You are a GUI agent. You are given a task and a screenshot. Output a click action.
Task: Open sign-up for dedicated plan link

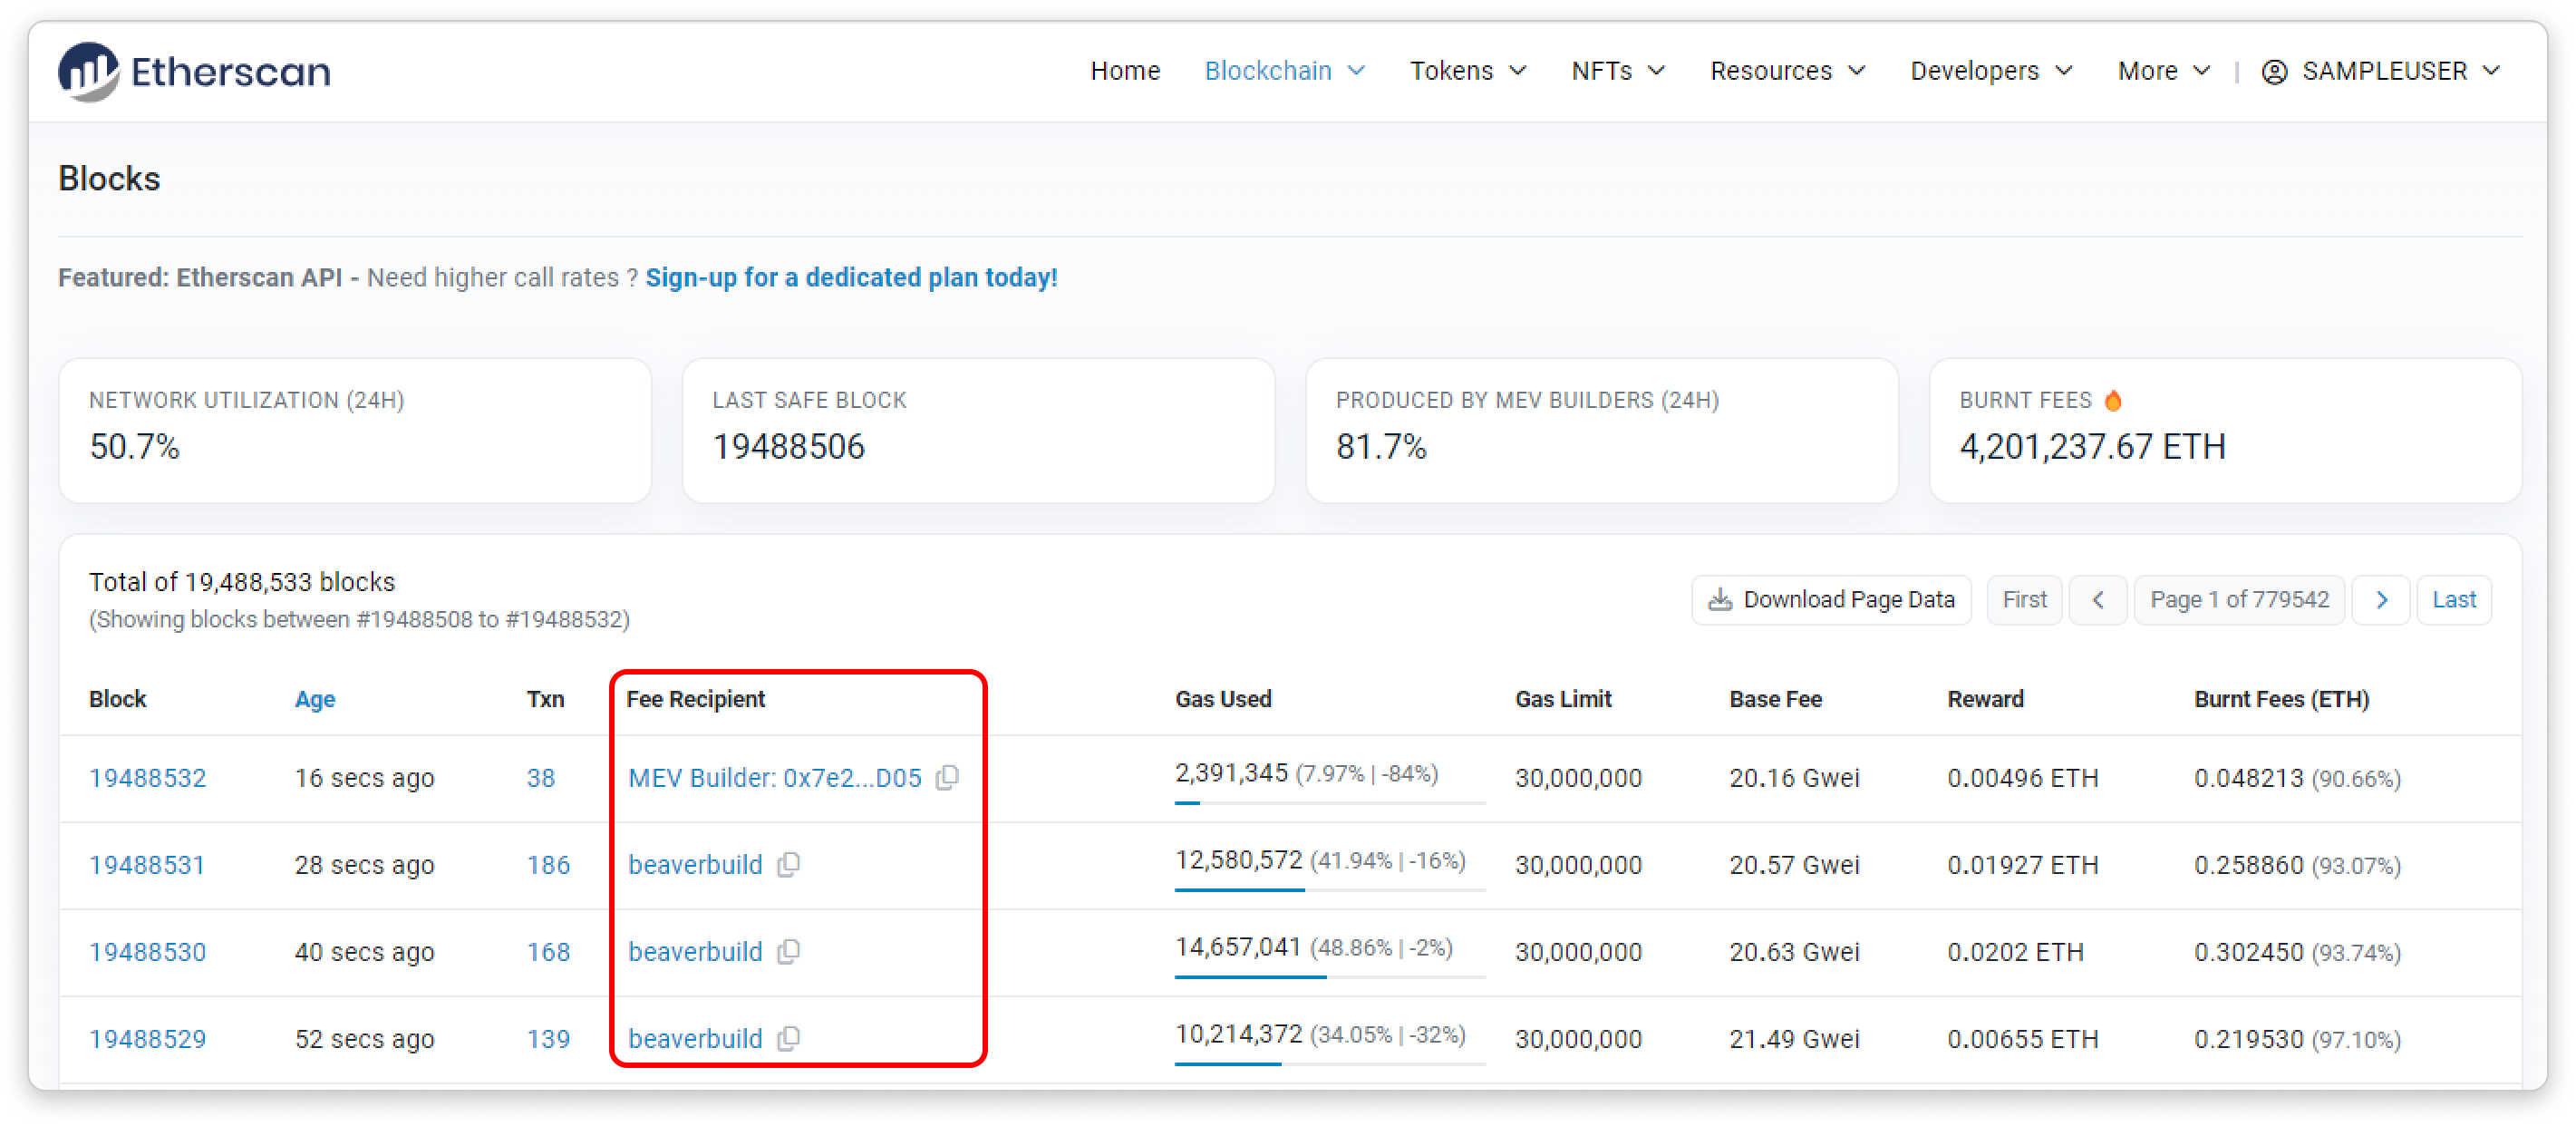coord(851,277)
